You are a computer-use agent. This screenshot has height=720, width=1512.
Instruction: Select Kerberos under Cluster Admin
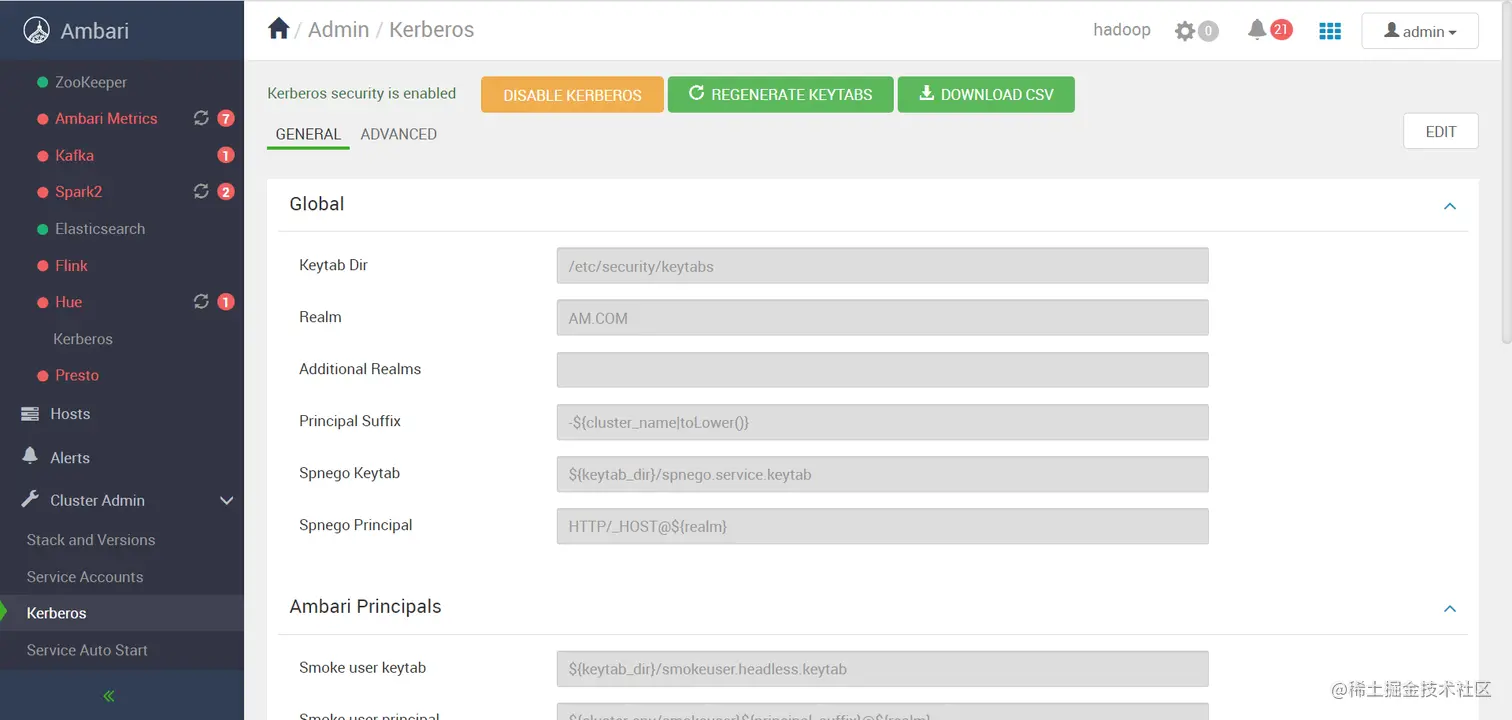coord(56,613)
